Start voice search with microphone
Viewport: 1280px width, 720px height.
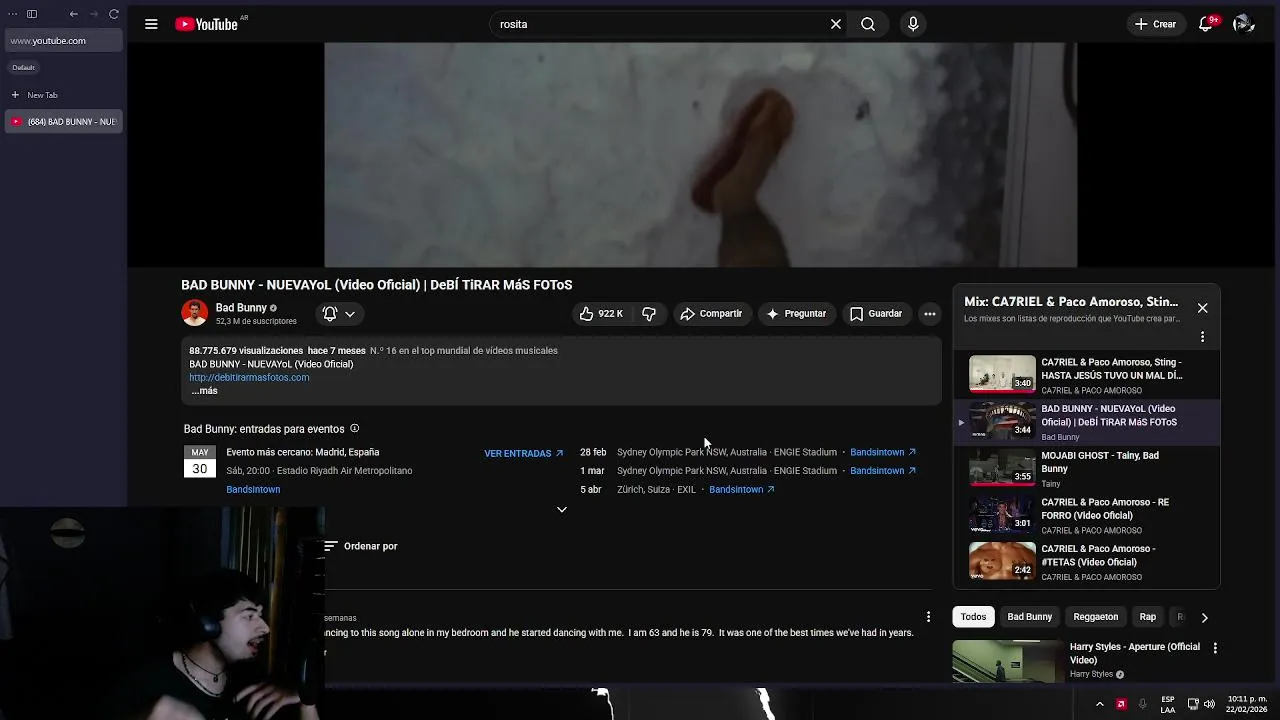913,24
